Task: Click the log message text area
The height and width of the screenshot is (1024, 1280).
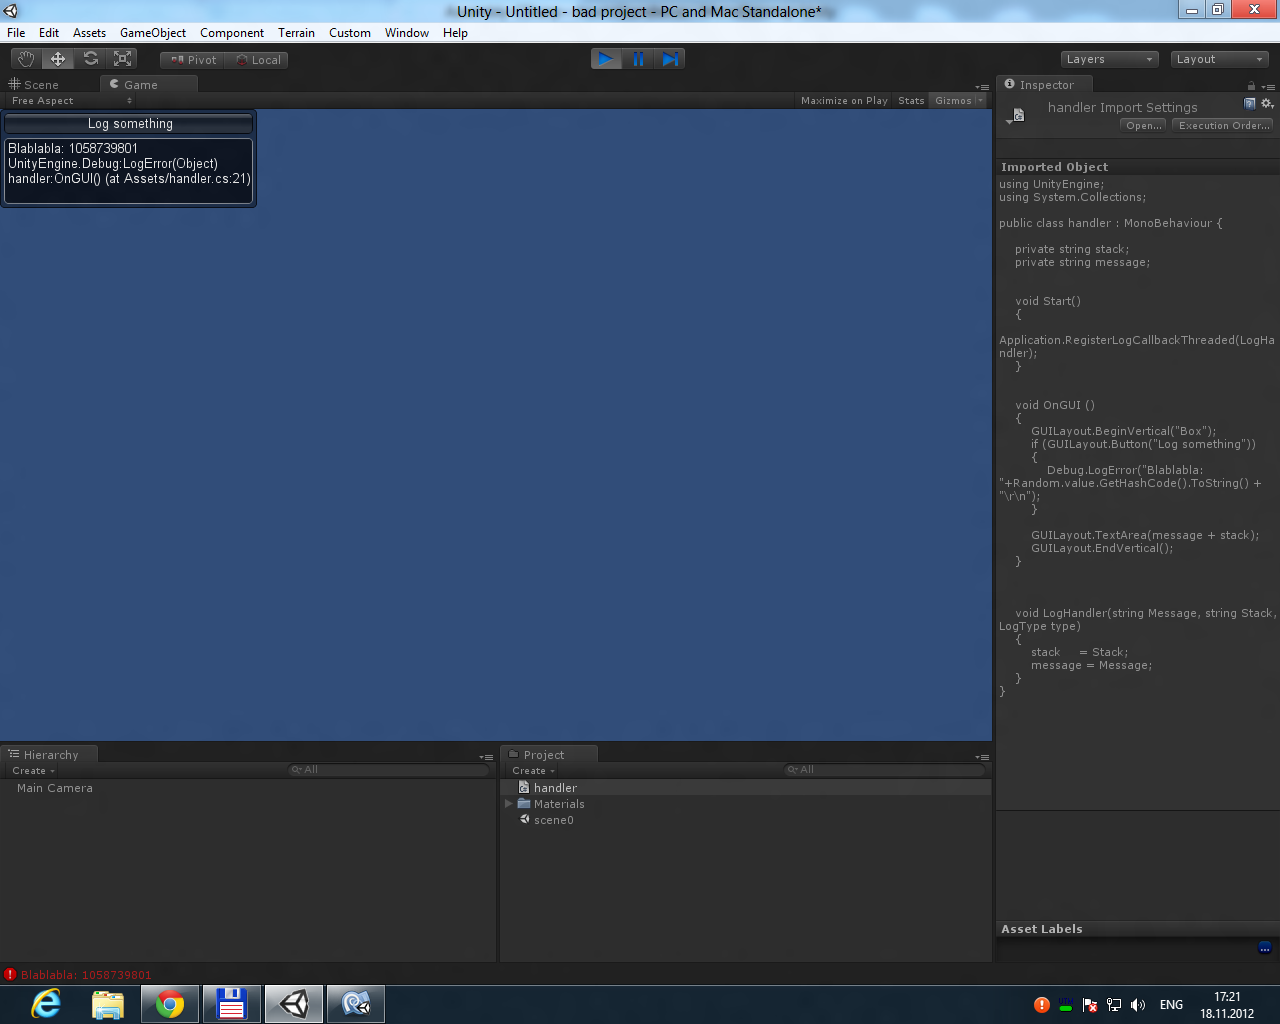Action: point(129,170)
